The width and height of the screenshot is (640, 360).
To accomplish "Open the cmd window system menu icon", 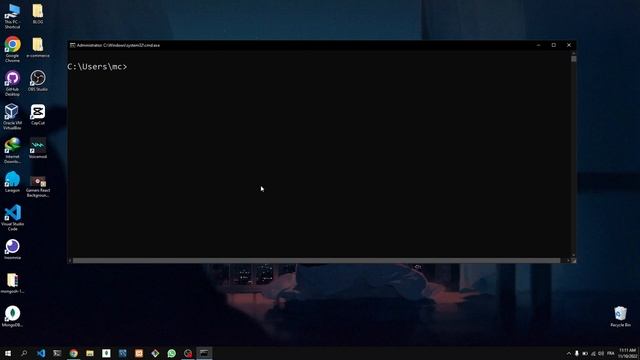I will tap(72, 45).
